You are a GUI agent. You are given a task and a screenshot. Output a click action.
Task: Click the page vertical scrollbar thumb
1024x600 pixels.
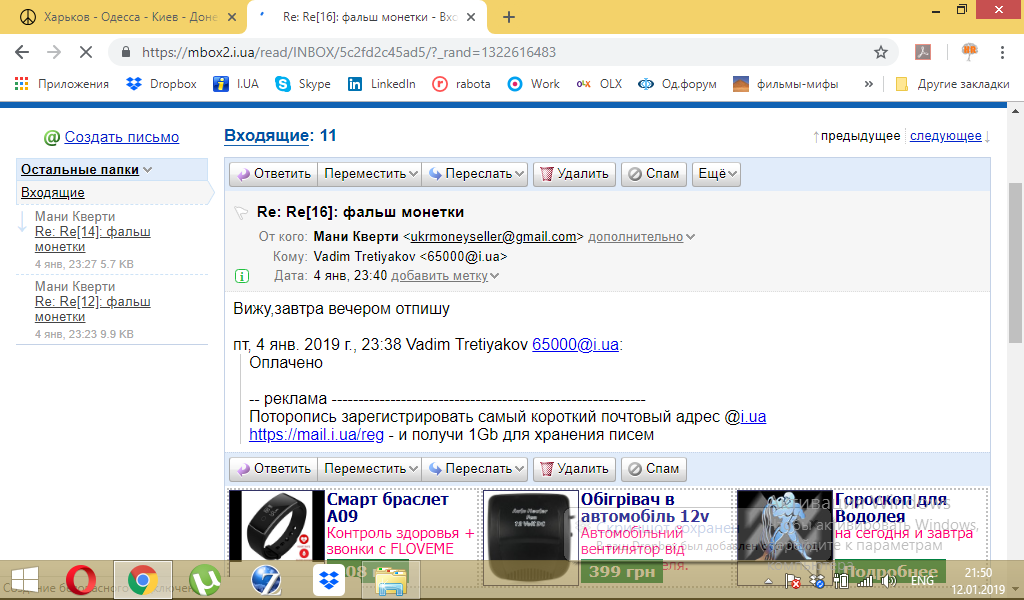[1016, 264]
